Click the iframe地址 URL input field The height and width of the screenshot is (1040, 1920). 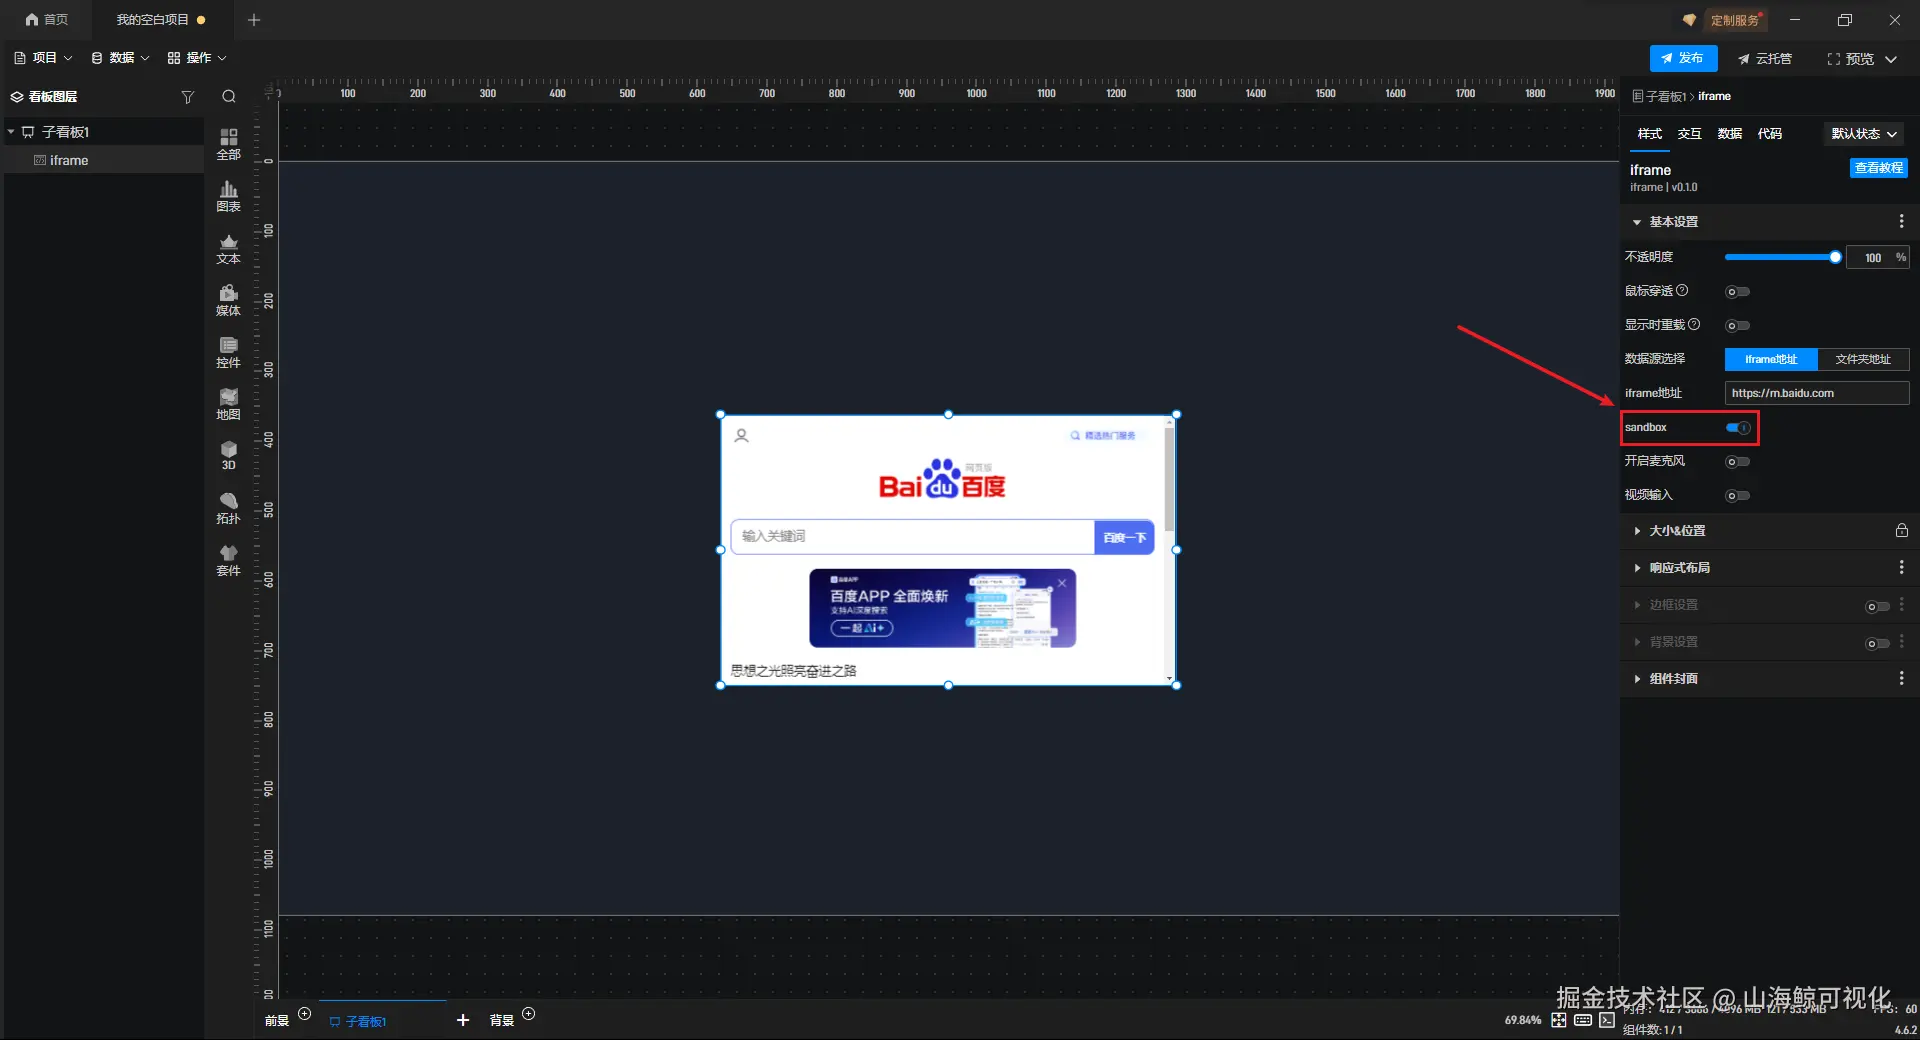click(1816, 393)
